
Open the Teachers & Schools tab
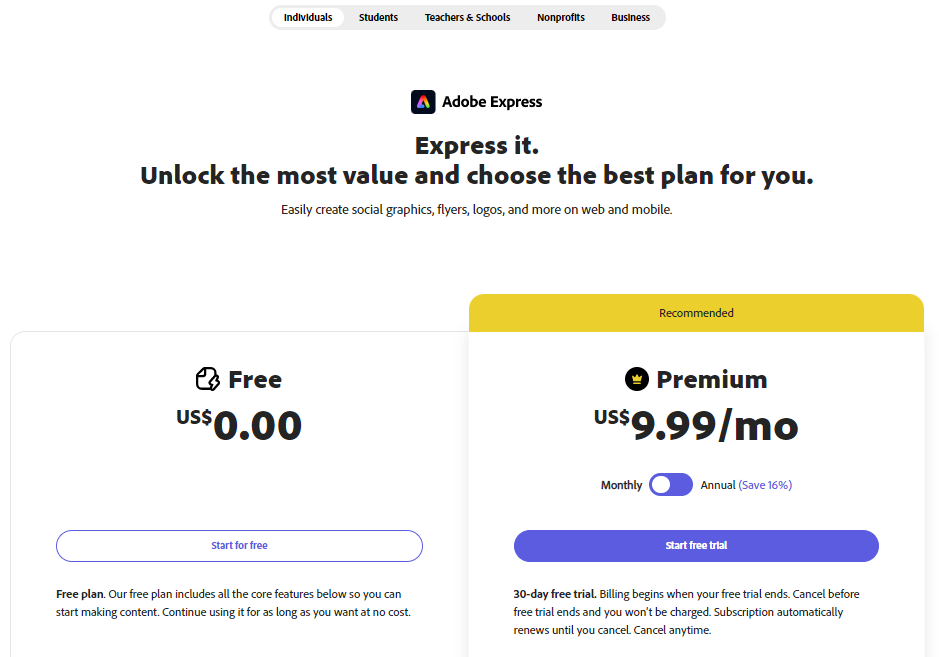pos(467,17)
